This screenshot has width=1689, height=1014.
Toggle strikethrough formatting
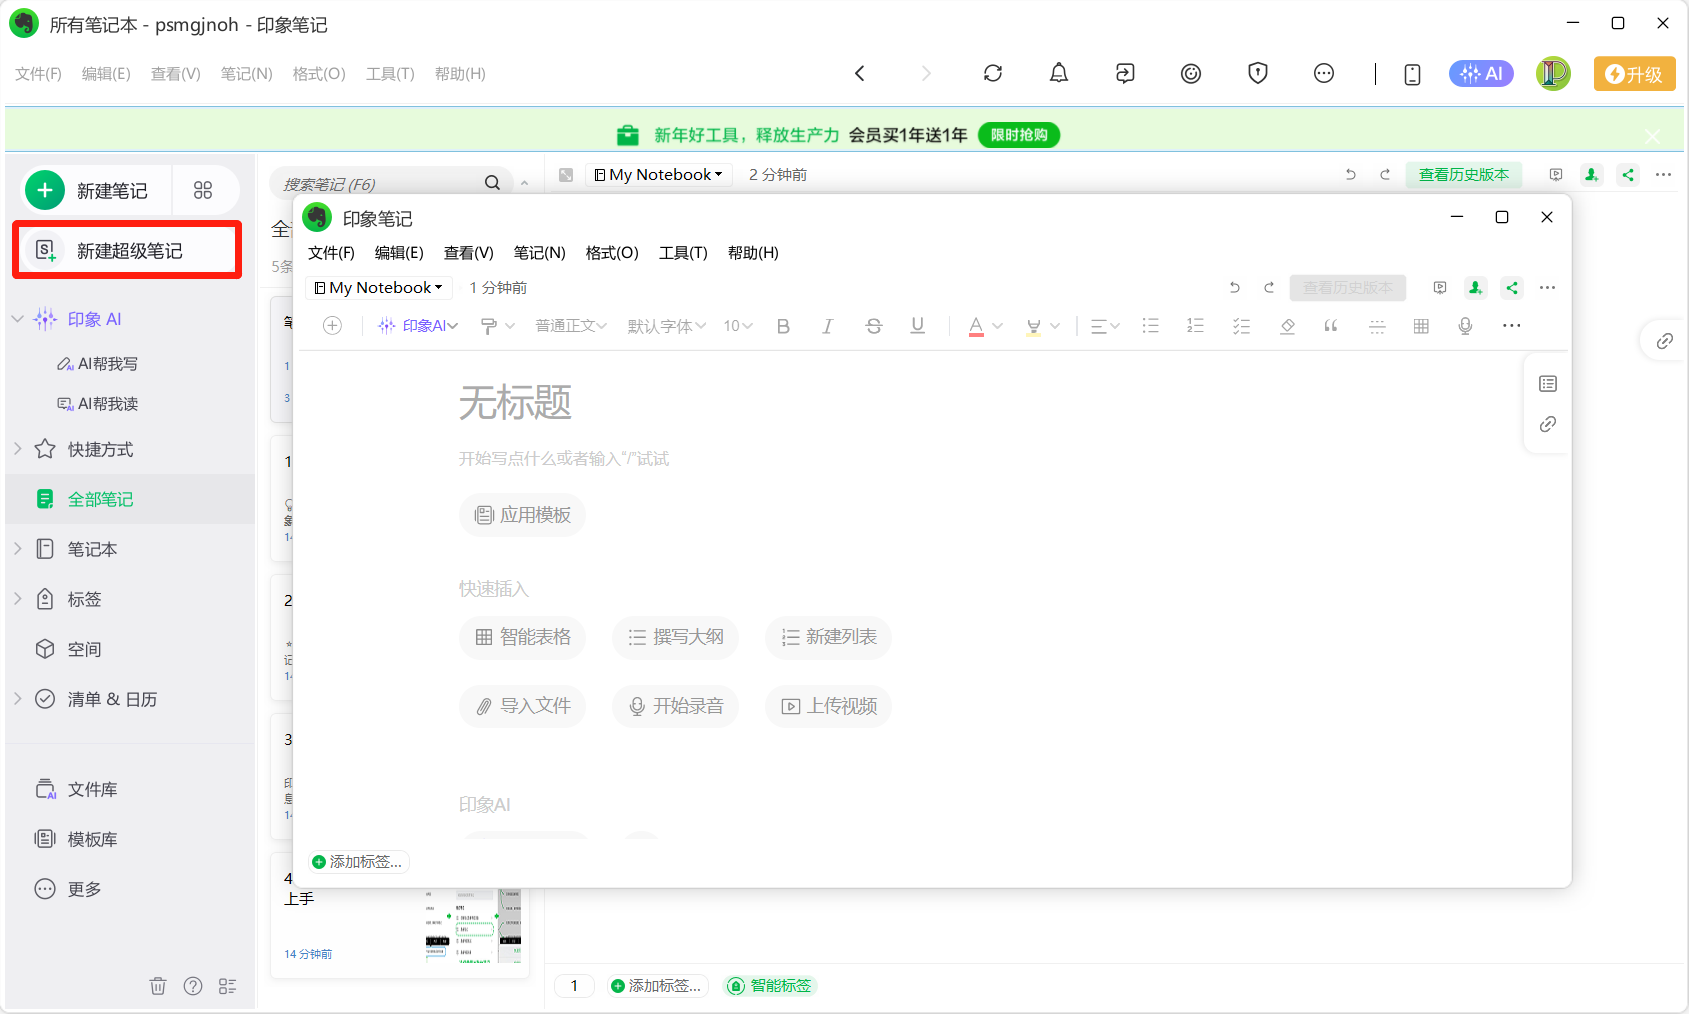(873, 326)
